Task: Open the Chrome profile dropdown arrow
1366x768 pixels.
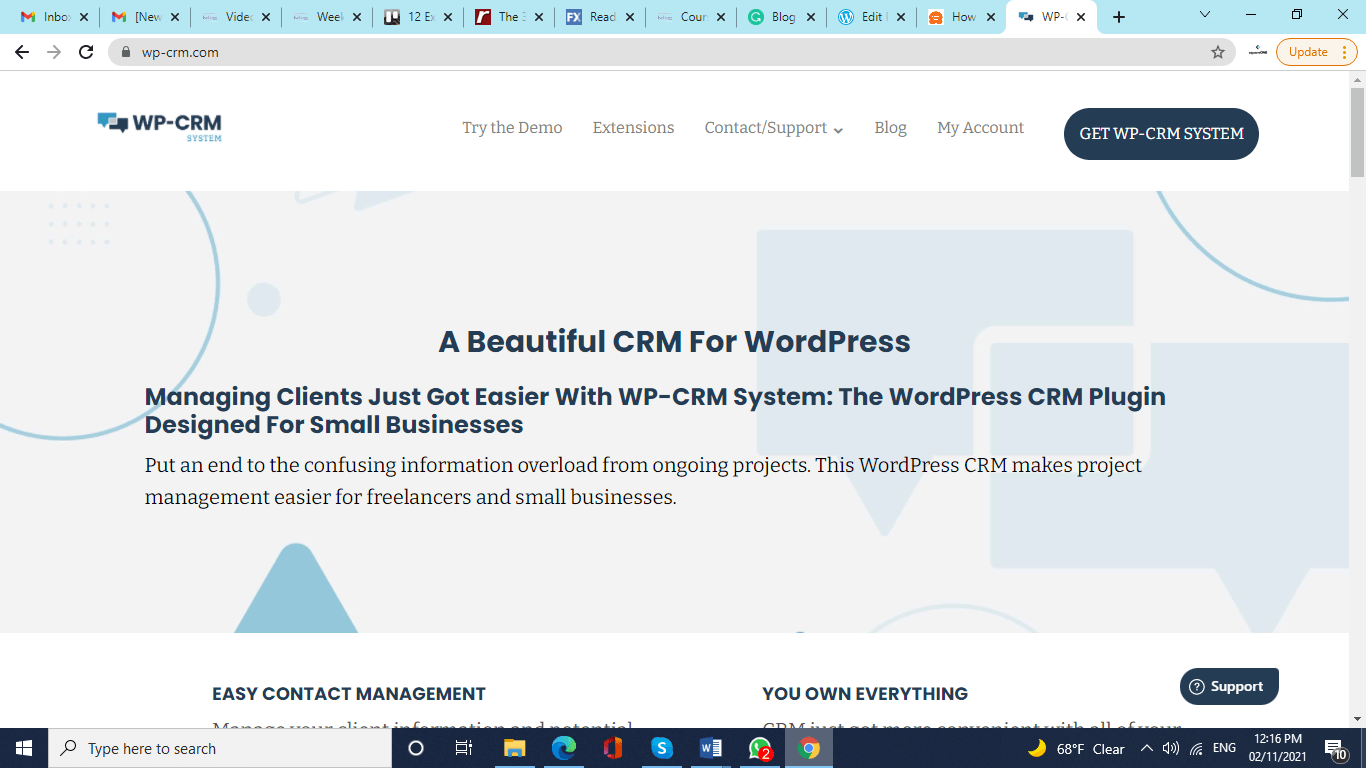Action: click(x=1203, y=16)
